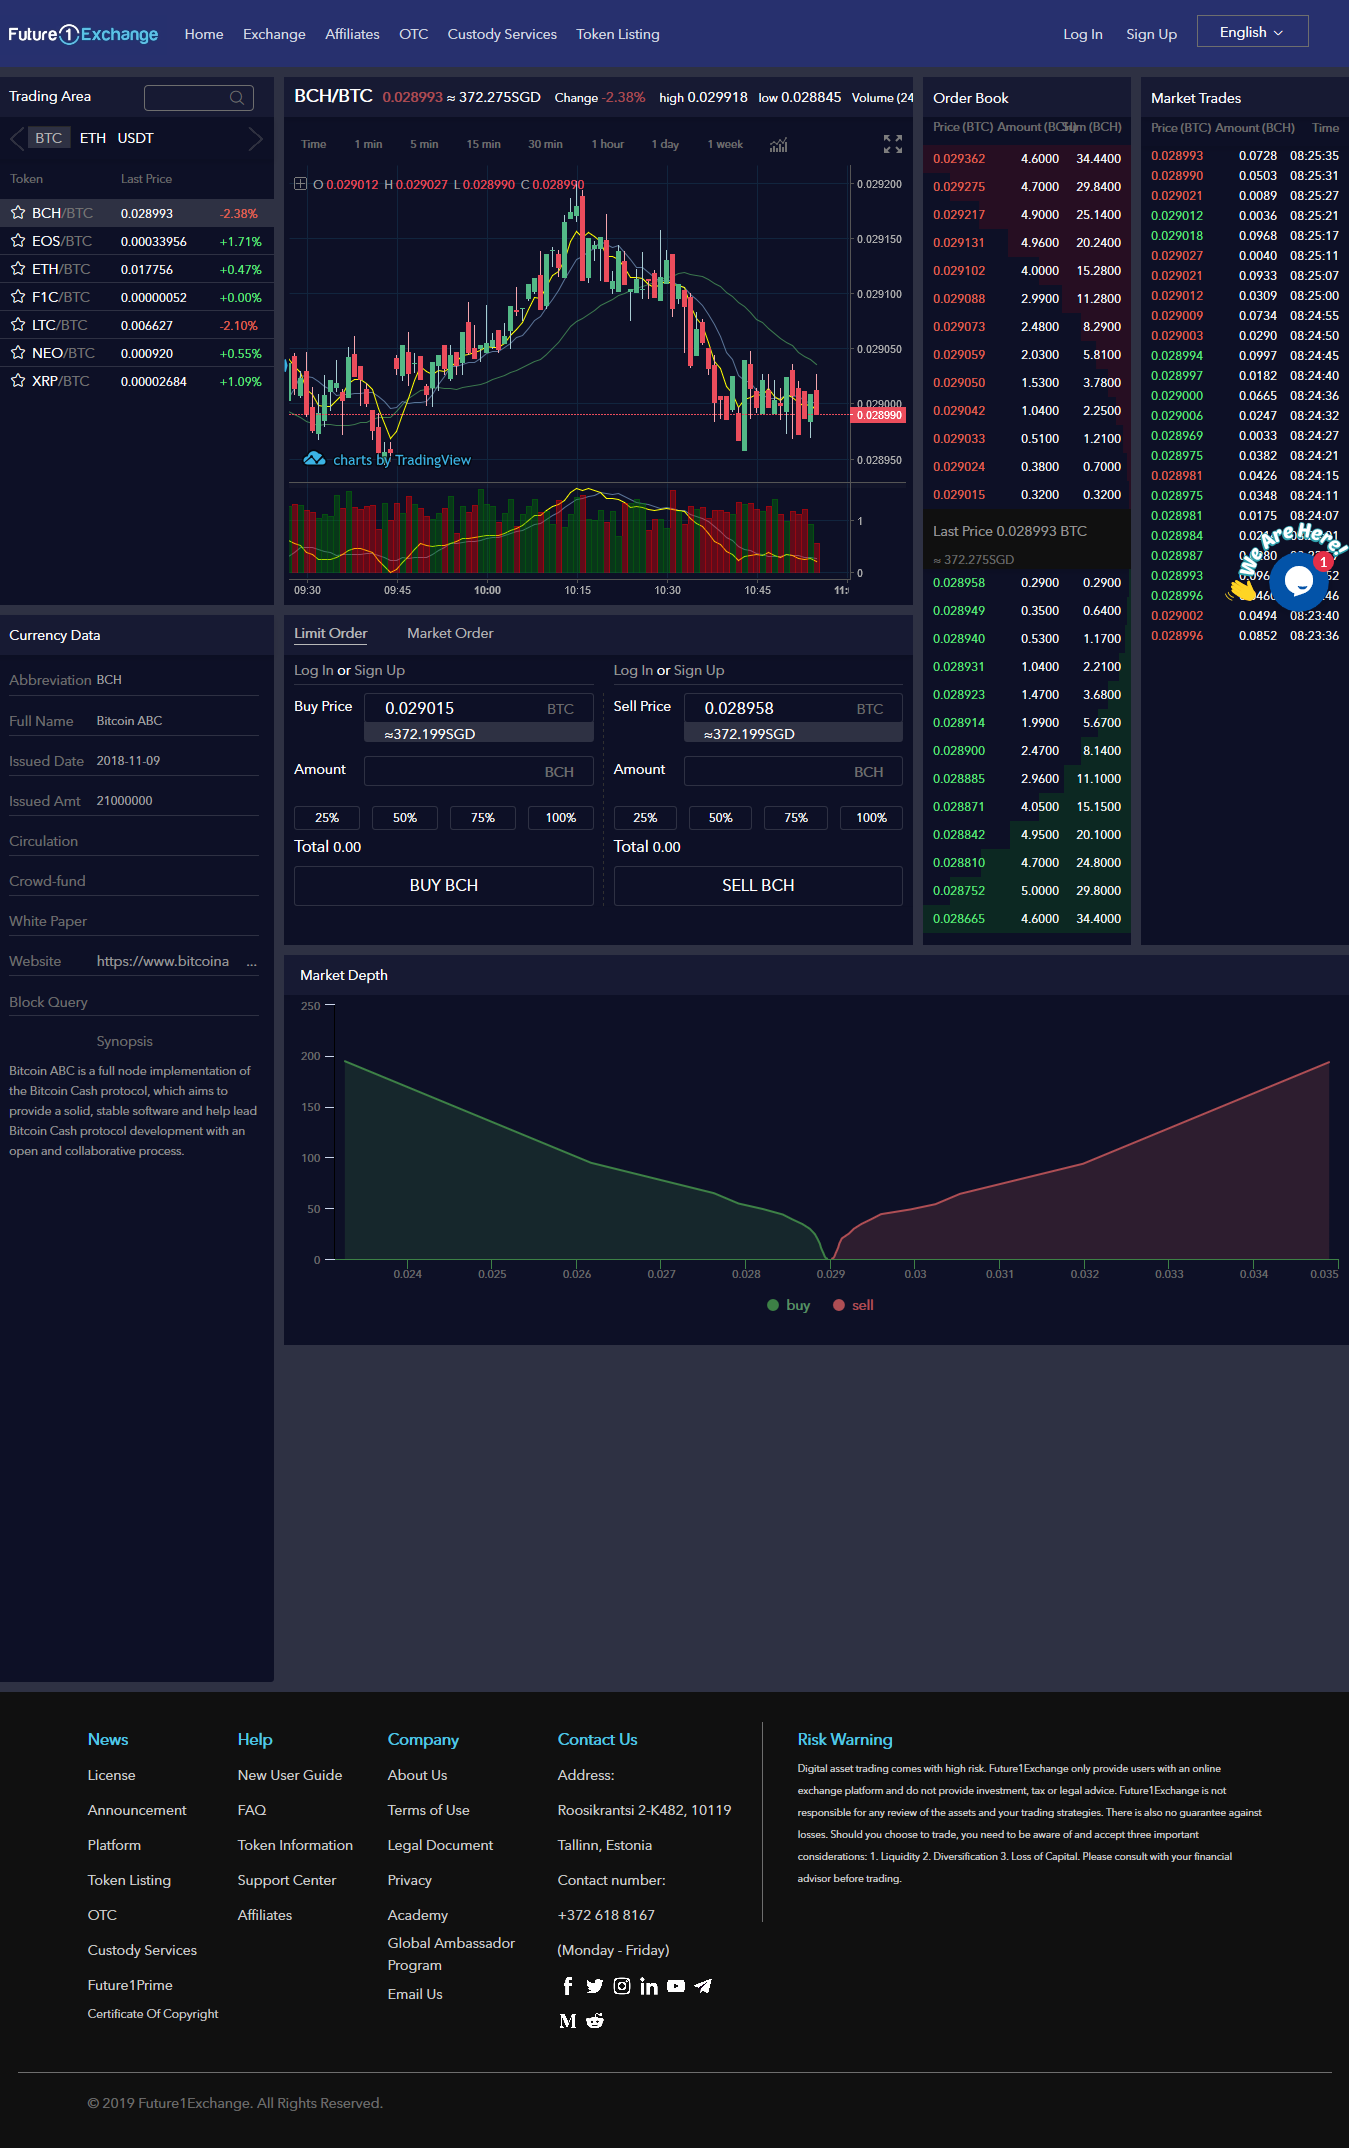The width and height of the screenshot is (1349, 2148).
Task: Expand chart to fullscreen
Action: tap(893, 144)
